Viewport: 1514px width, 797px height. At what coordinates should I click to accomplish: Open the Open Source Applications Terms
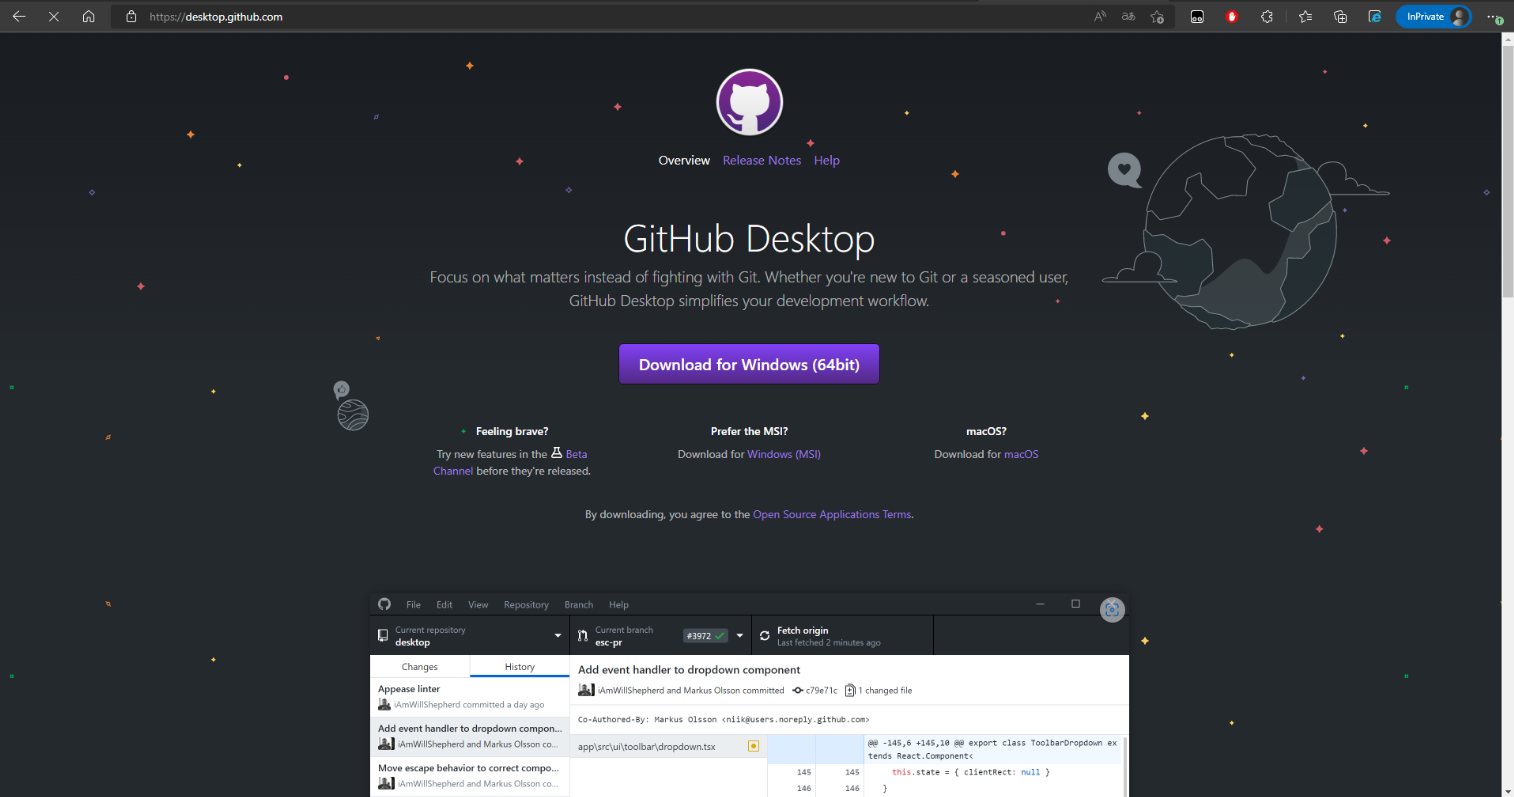(832, 515)
